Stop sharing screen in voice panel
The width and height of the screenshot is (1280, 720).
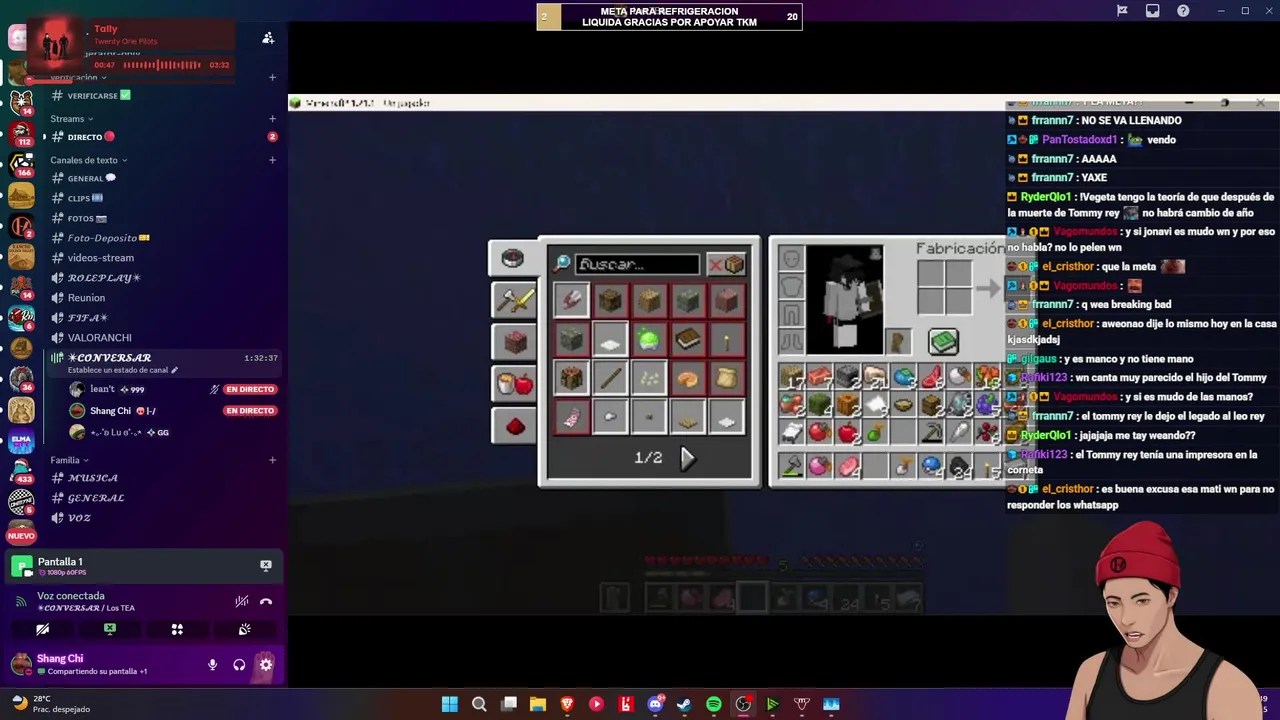110,630
